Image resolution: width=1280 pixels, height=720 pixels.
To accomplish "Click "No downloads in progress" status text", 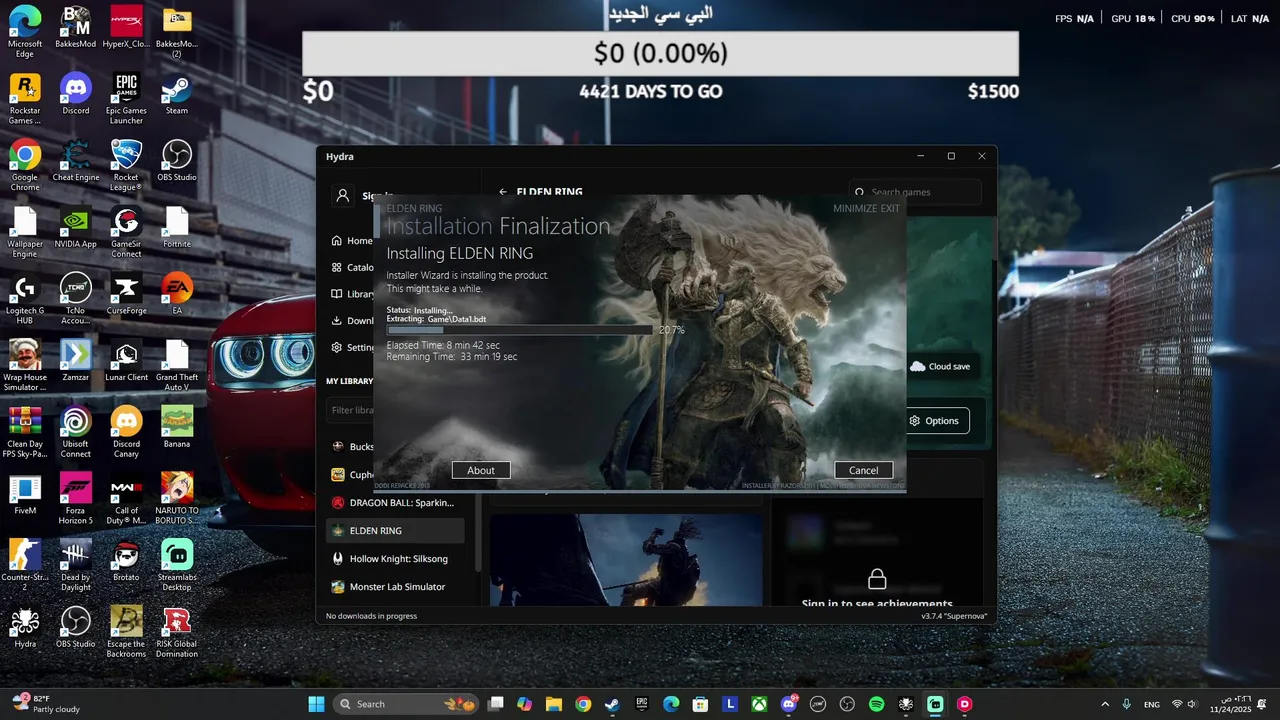I will click(371, 616).
